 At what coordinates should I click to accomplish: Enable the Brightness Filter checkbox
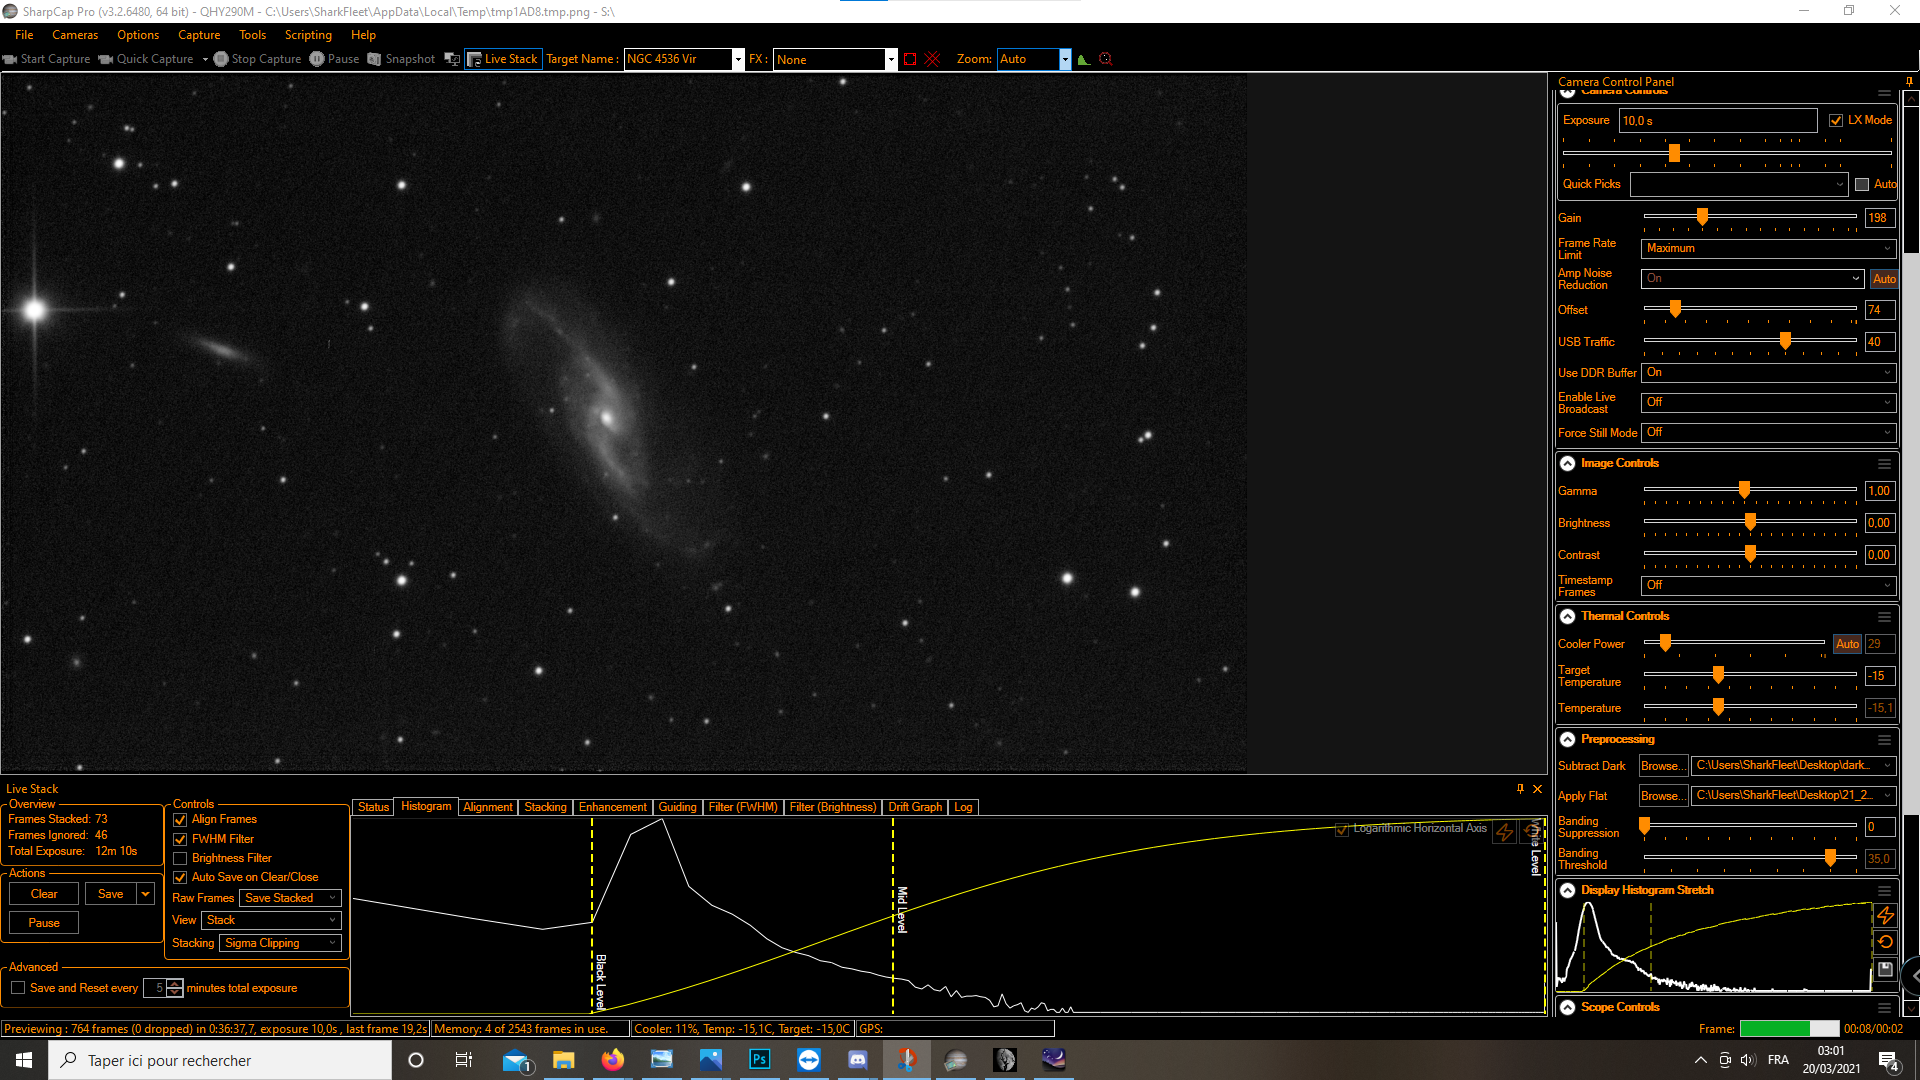coord(181,858)
